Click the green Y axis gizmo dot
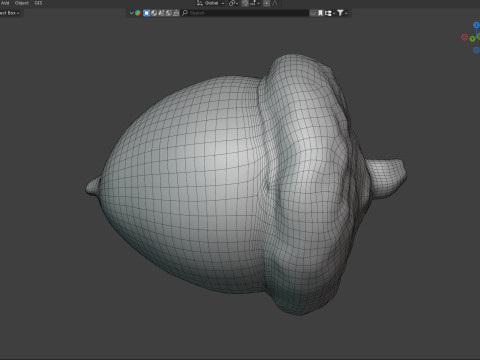 point(472,39)
